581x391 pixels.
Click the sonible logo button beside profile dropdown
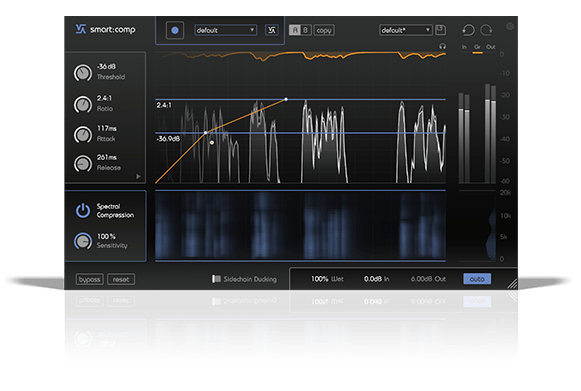(272, 30)
